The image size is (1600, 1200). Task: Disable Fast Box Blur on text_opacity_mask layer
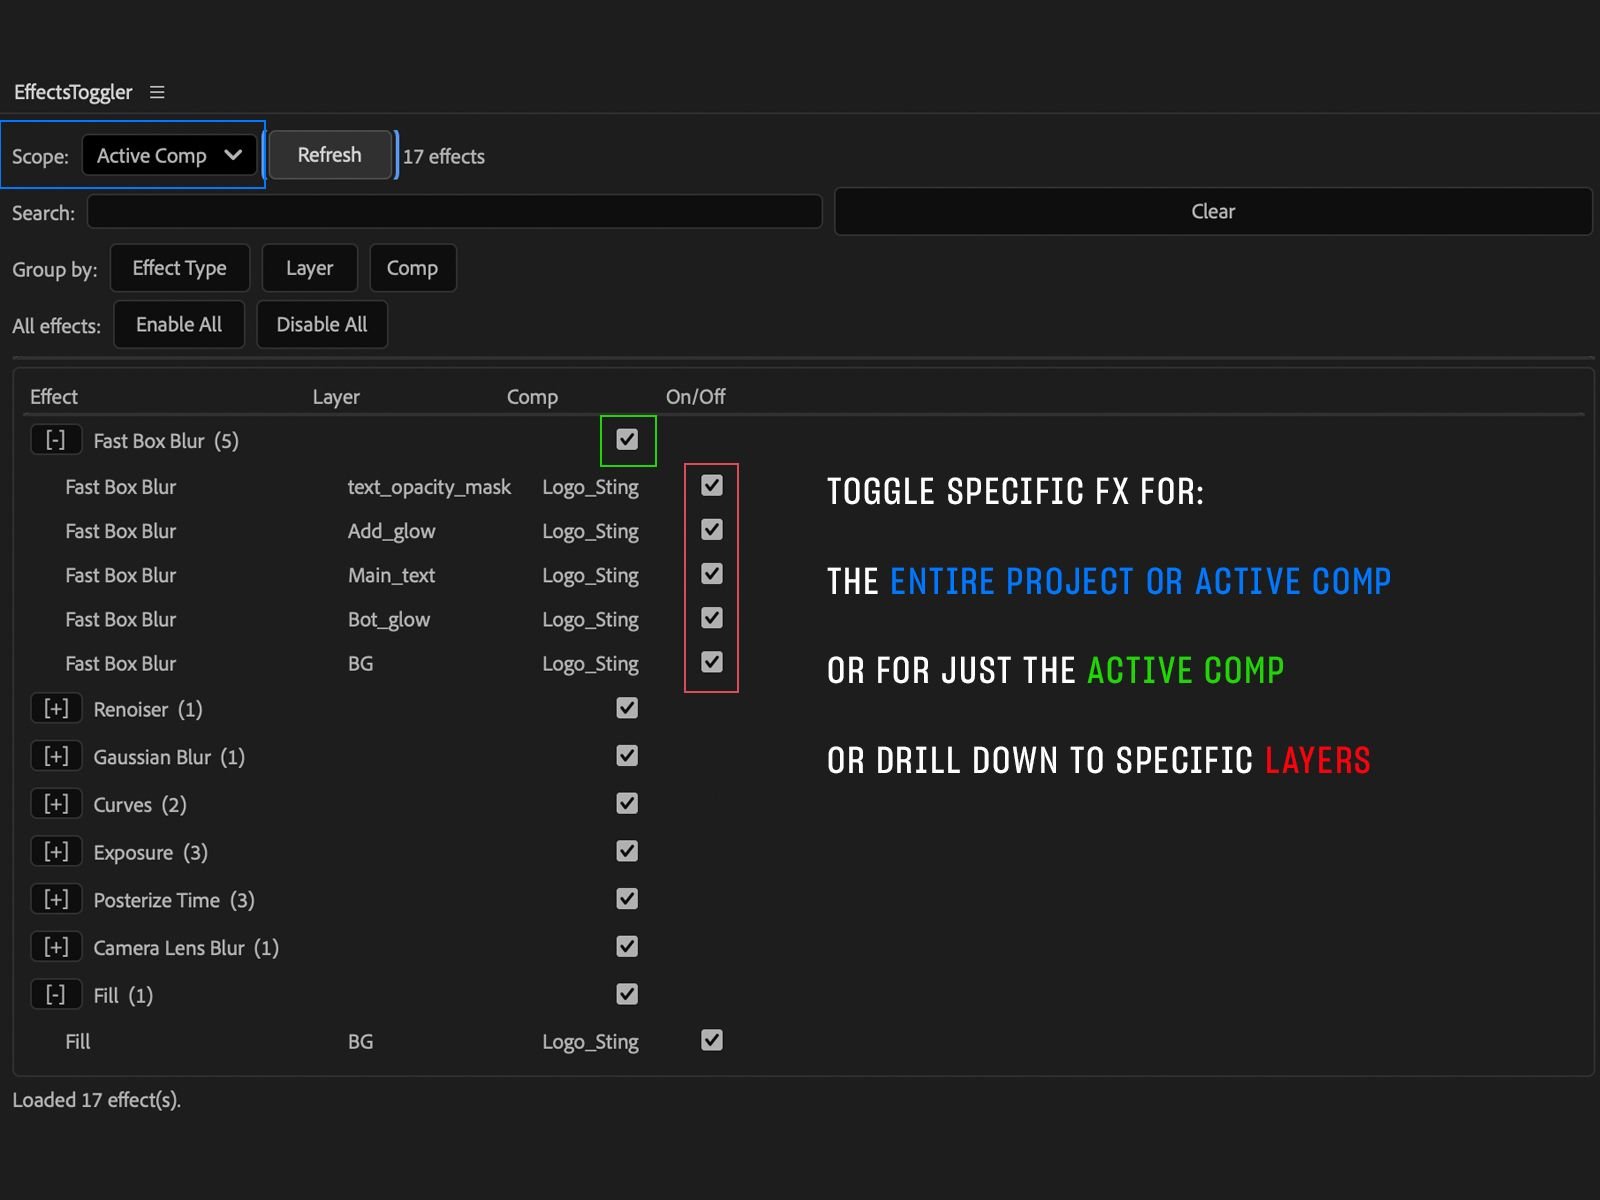[x=711, y=486]
